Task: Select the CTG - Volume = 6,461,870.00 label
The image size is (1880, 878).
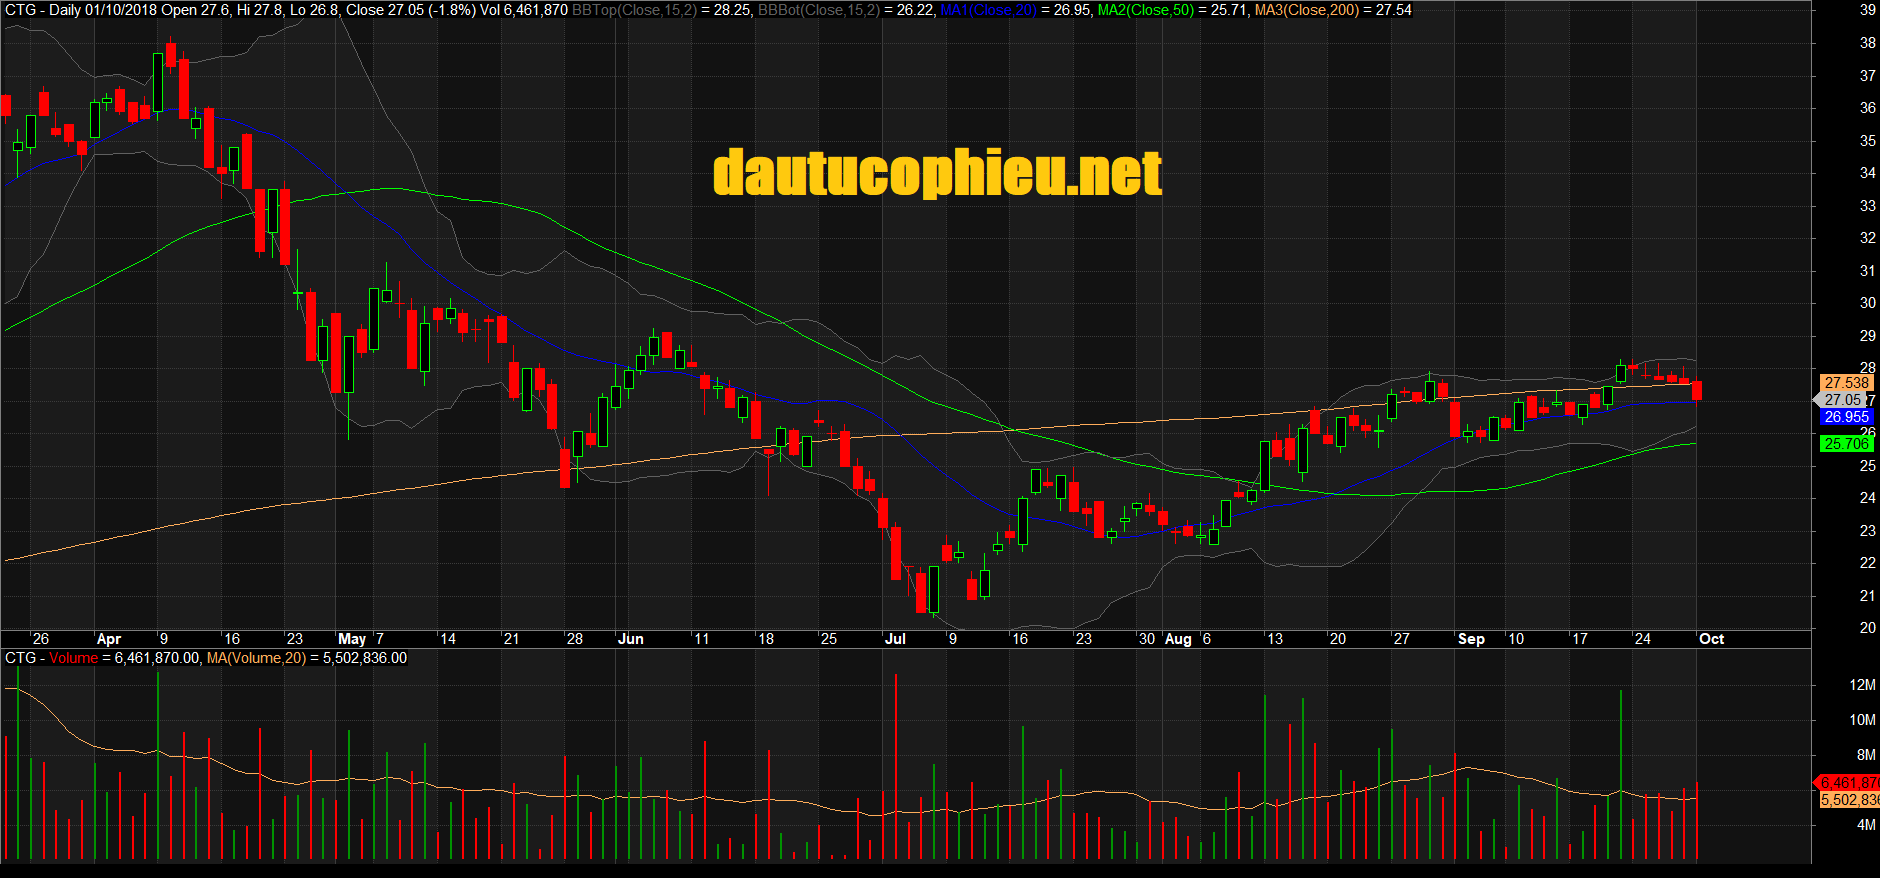Action: click(103, 658)
